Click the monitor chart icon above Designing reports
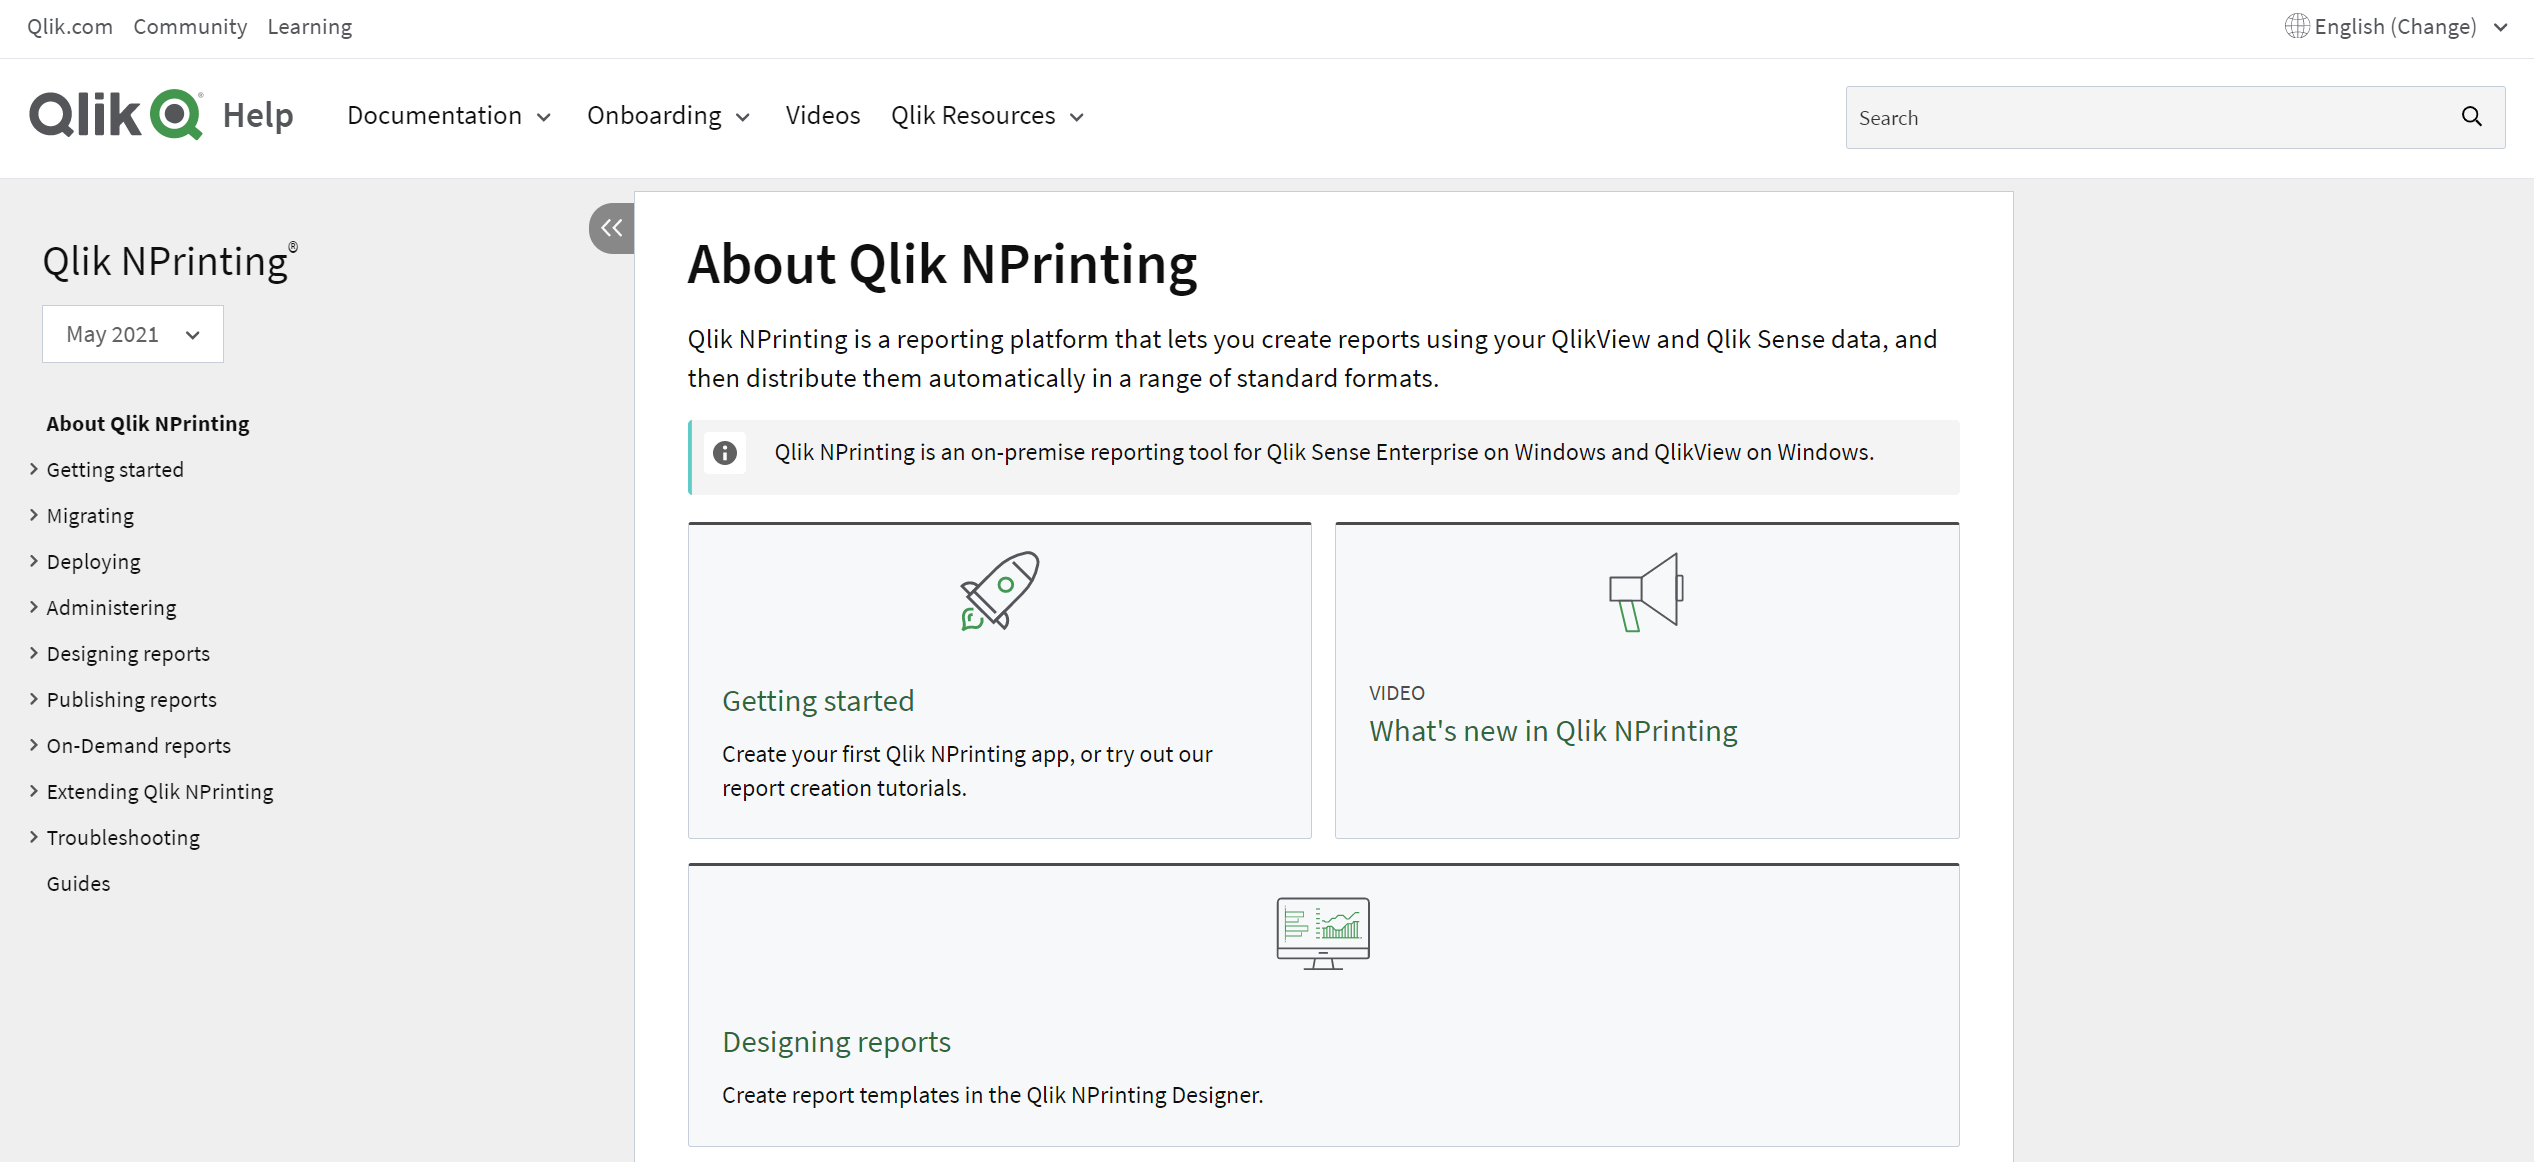Image resolution: width=2534 pixels, height=1162 pixels. [x=1323, y=933]
